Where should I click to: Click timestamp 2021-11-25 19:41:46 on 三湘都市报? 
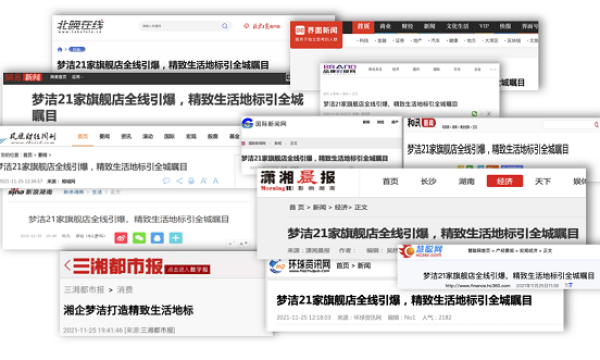(93, 330)
